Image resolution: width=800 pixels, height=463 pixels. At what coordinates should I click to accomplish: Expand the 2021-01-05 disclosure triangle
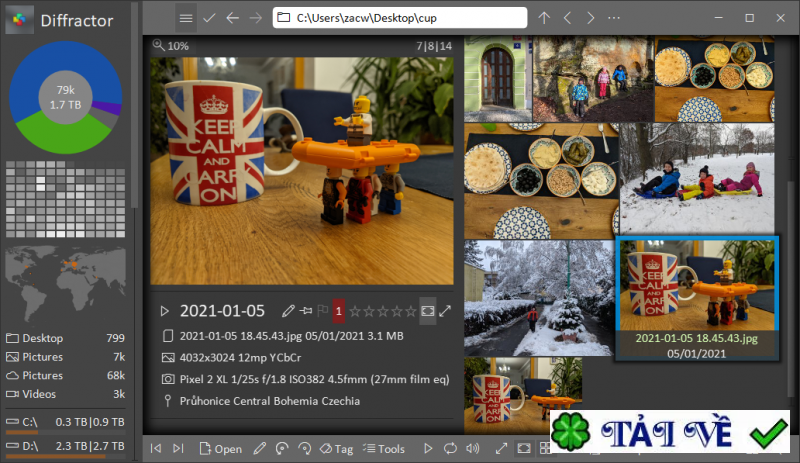click(164, 311)
